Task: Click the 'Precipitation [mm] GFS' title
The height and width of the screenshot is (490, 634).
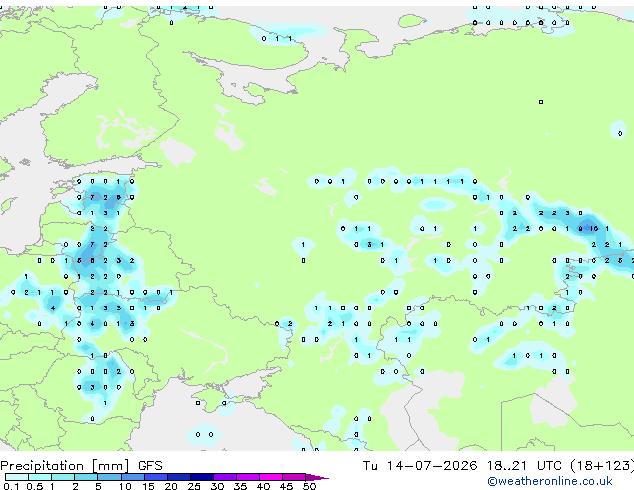Action: [x=81, y=466]
